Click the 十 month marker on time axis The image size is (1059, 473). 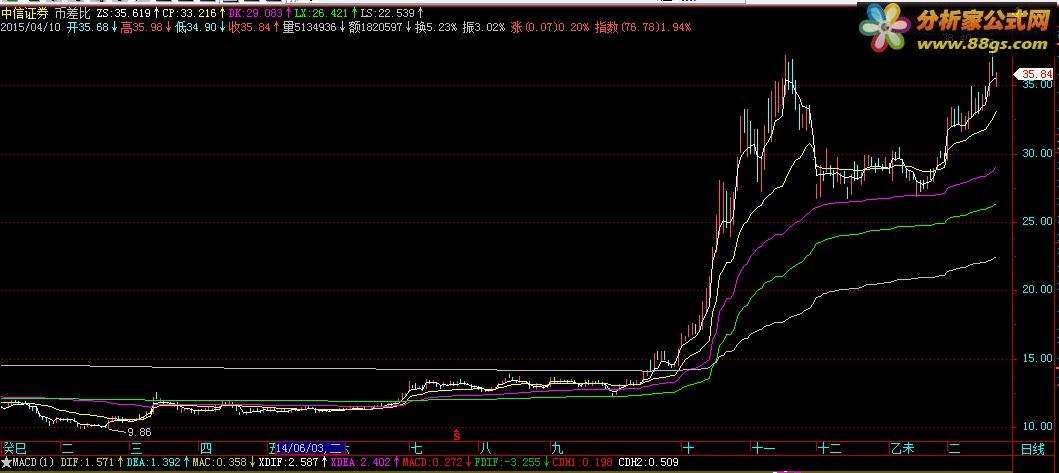(689, 448)
